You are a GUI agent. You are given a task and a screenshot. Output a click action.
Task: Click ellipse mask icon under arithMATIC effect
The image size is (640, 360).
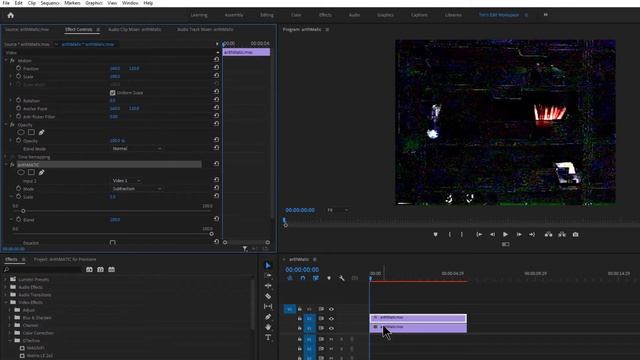point(21,172)
